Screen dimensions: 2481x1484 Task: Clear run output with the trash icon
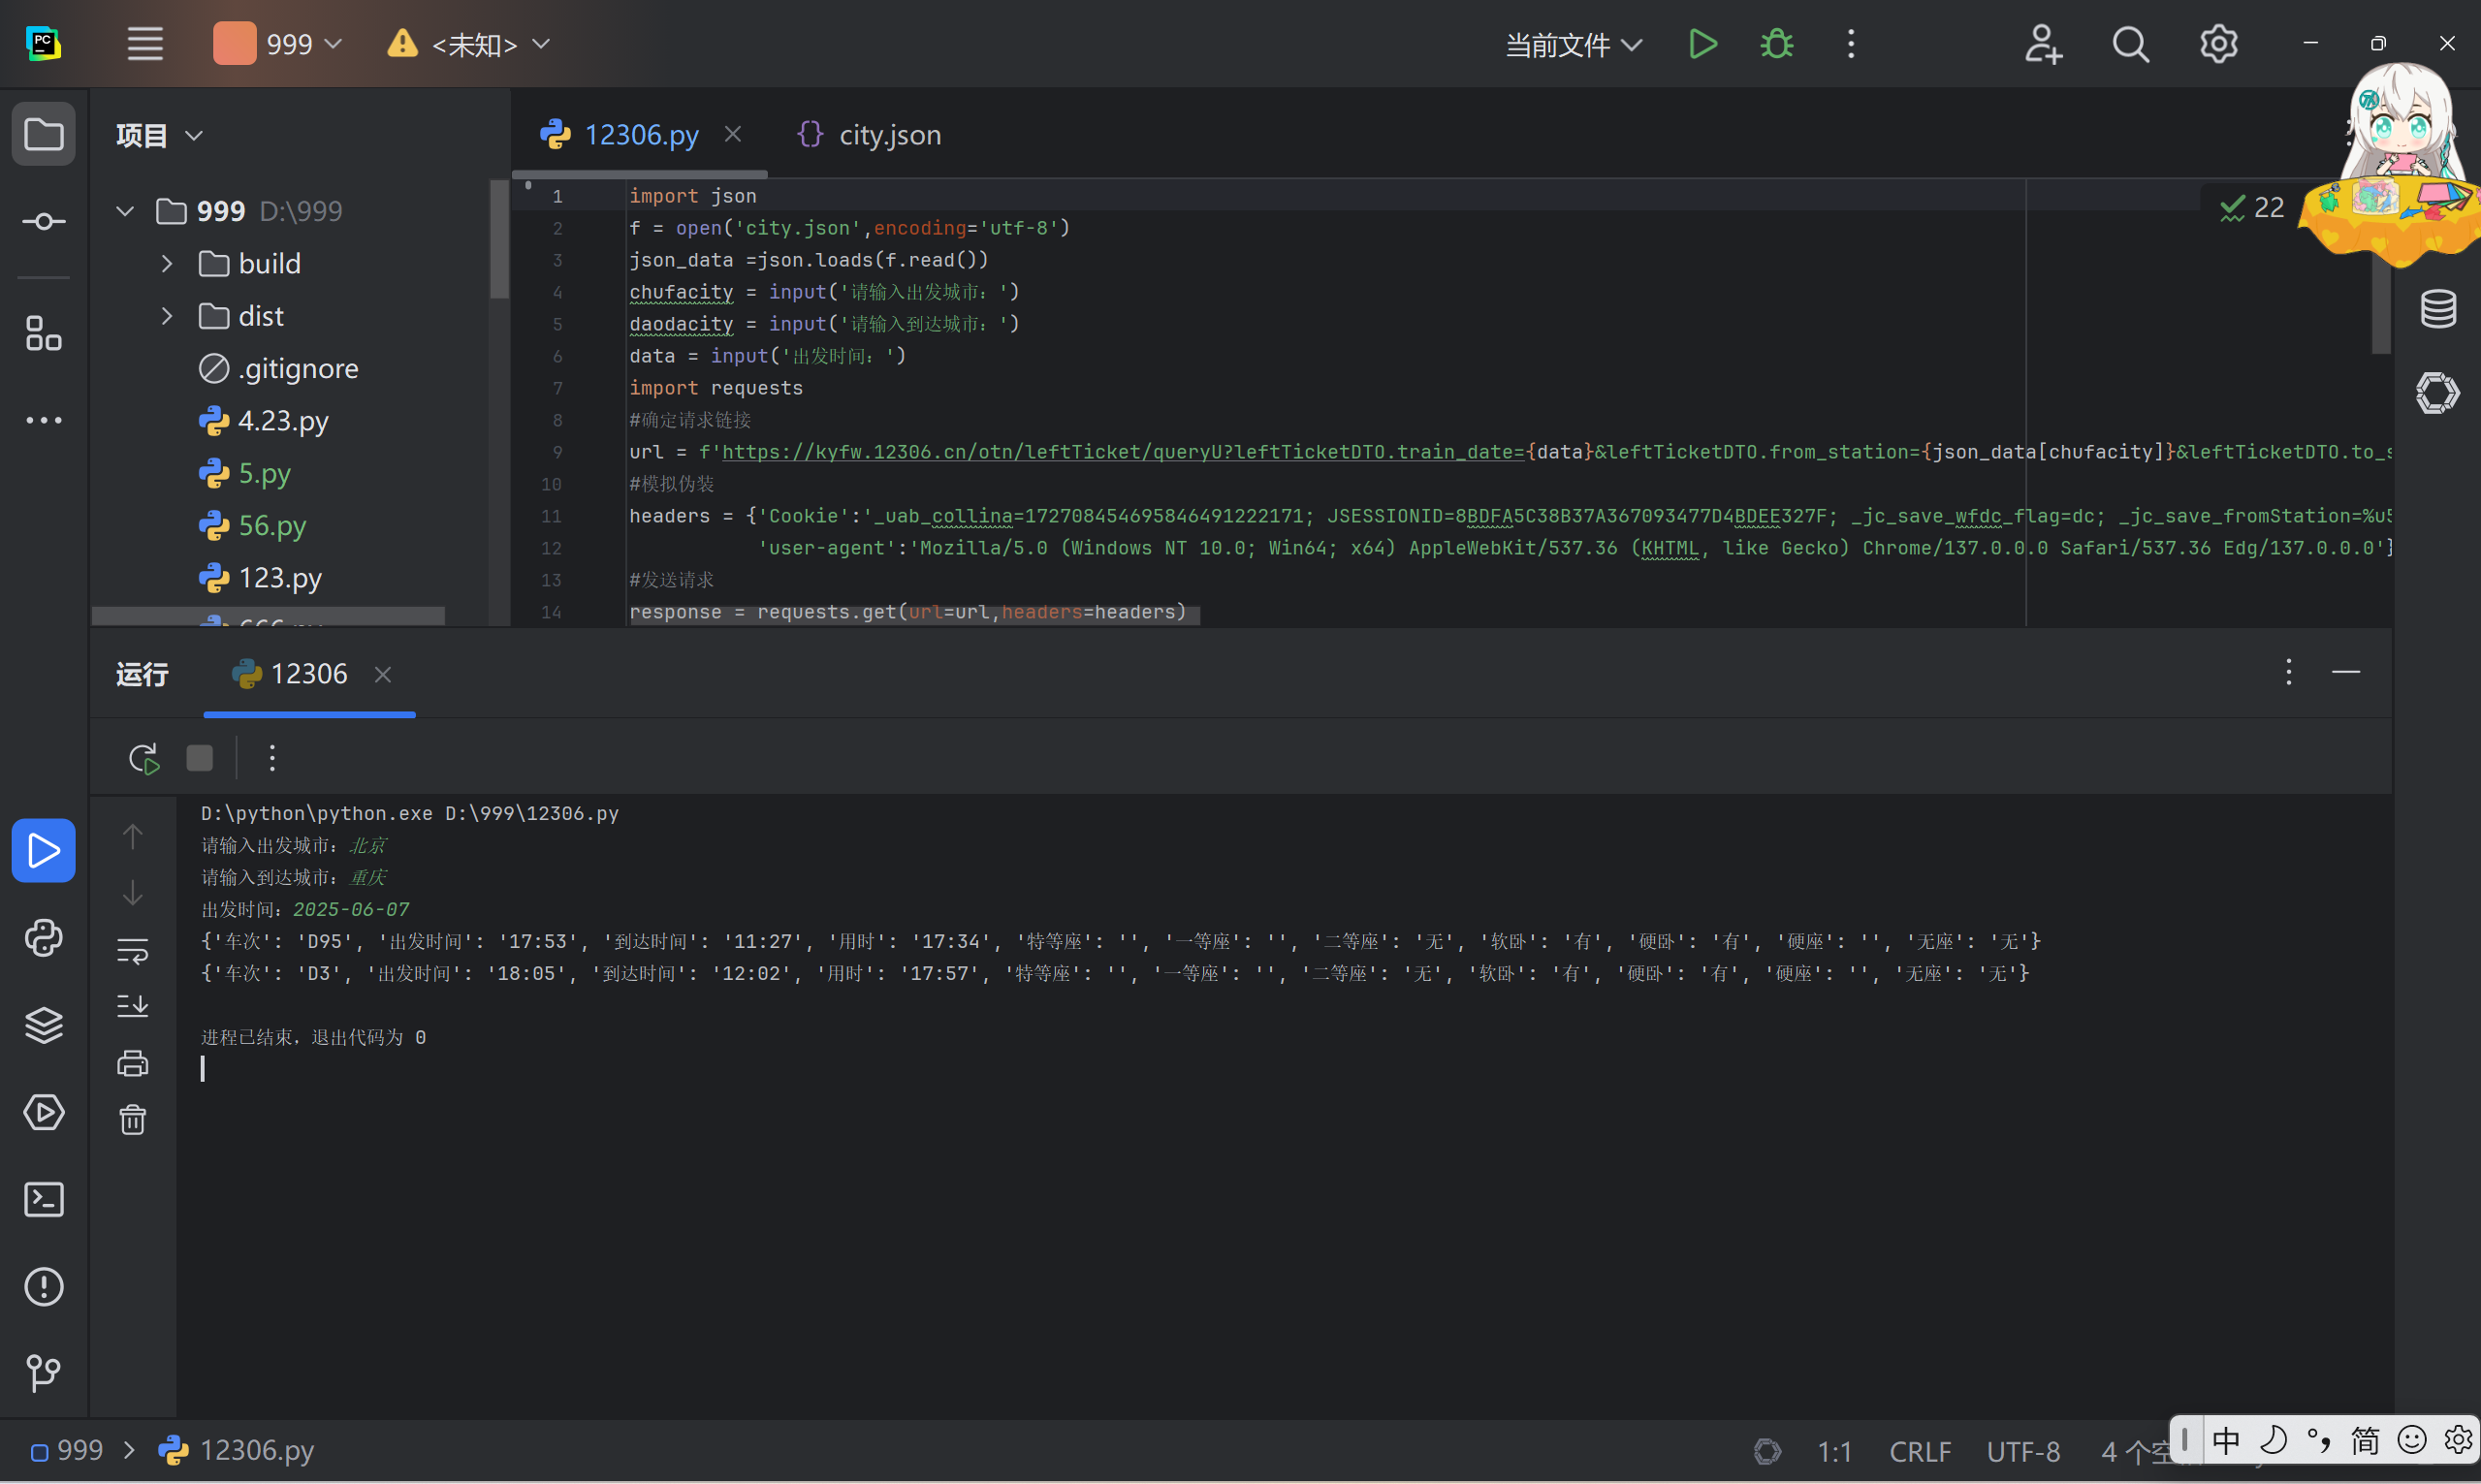pos(133,1119)
